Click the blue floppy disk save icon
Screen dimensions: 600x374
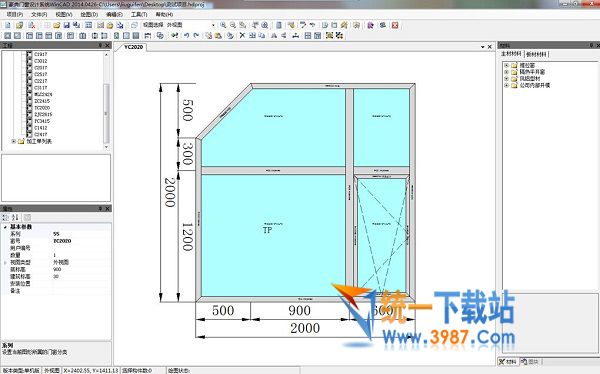pos(66,25)
